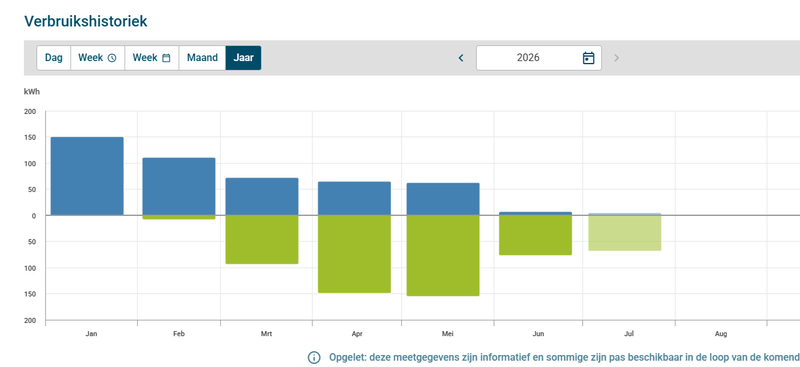Viewport: 800px width, 367px height.
Task: Select the Dag view tab
Action: (x=54, y=58)
